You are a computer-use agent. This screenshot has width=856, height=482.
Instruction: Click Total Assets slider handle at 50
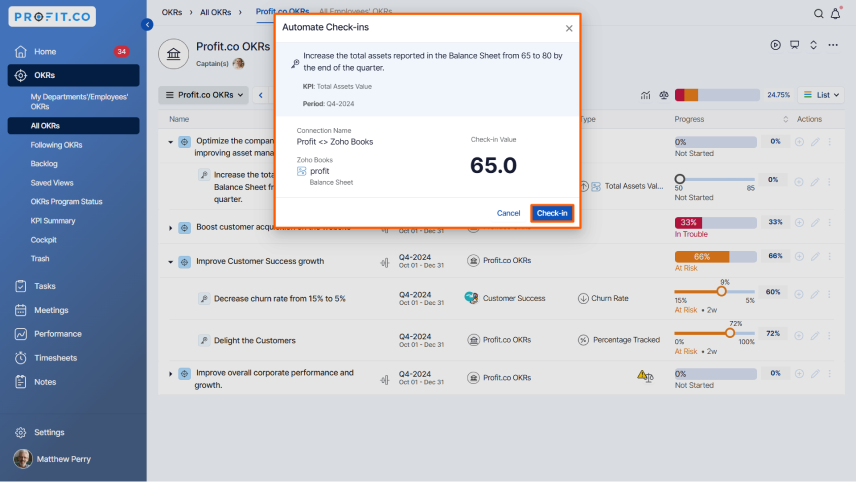point(680,179)
